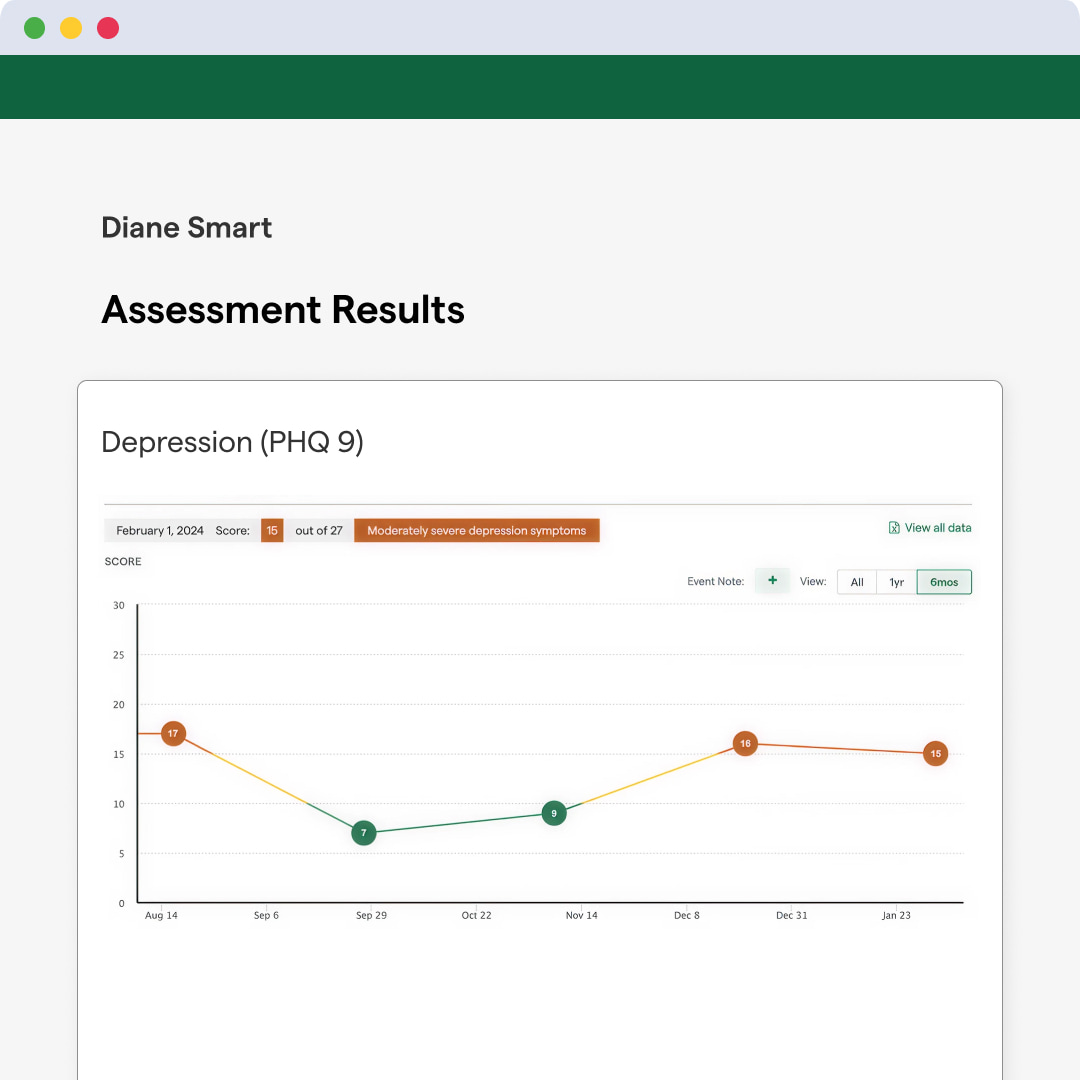
Task: Click the spreadsheet icon beside View all data
Action: tap(894, 528)
